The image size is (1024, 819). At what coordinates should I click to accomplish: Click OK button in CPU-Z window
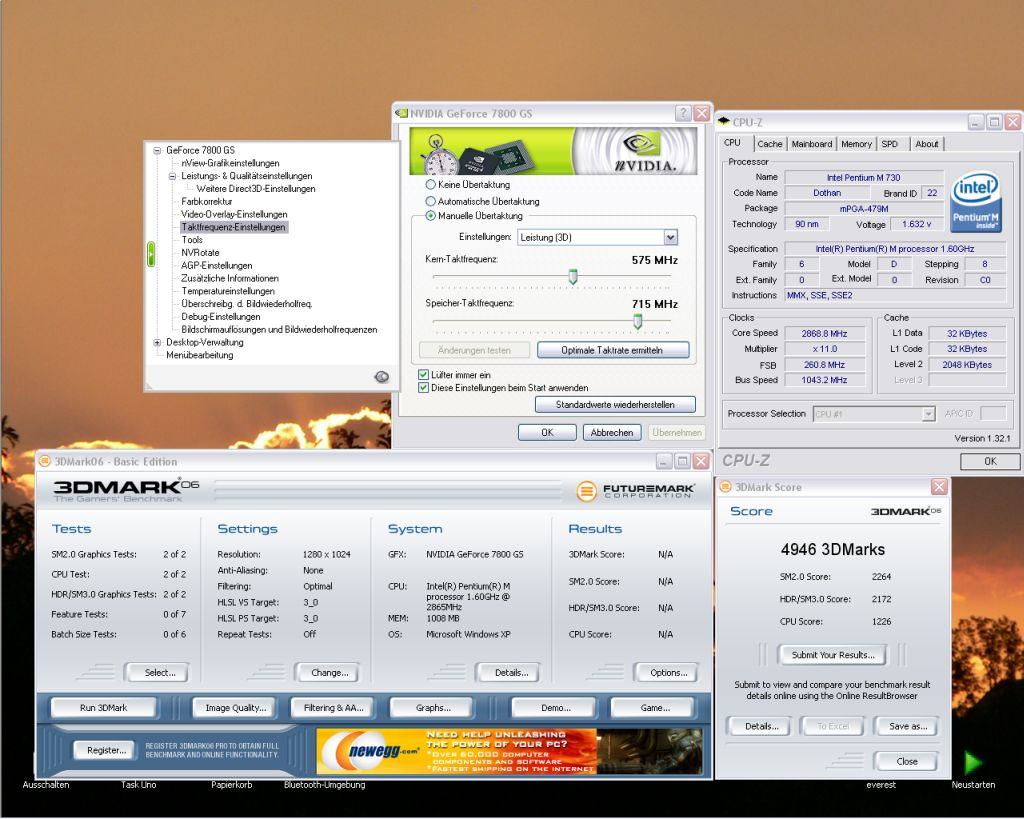[x=990, y=461]
